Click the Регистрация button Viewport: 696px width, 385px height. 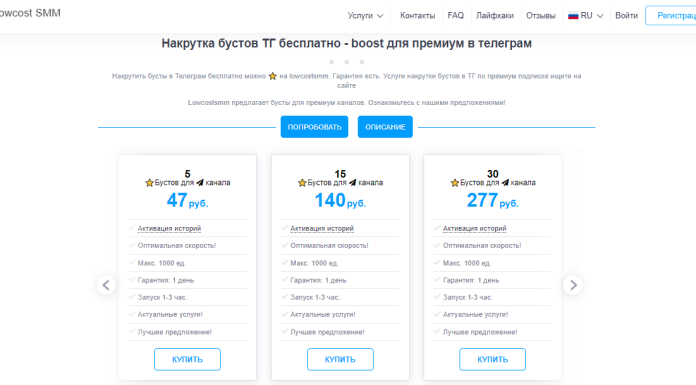tap(671, 16)
